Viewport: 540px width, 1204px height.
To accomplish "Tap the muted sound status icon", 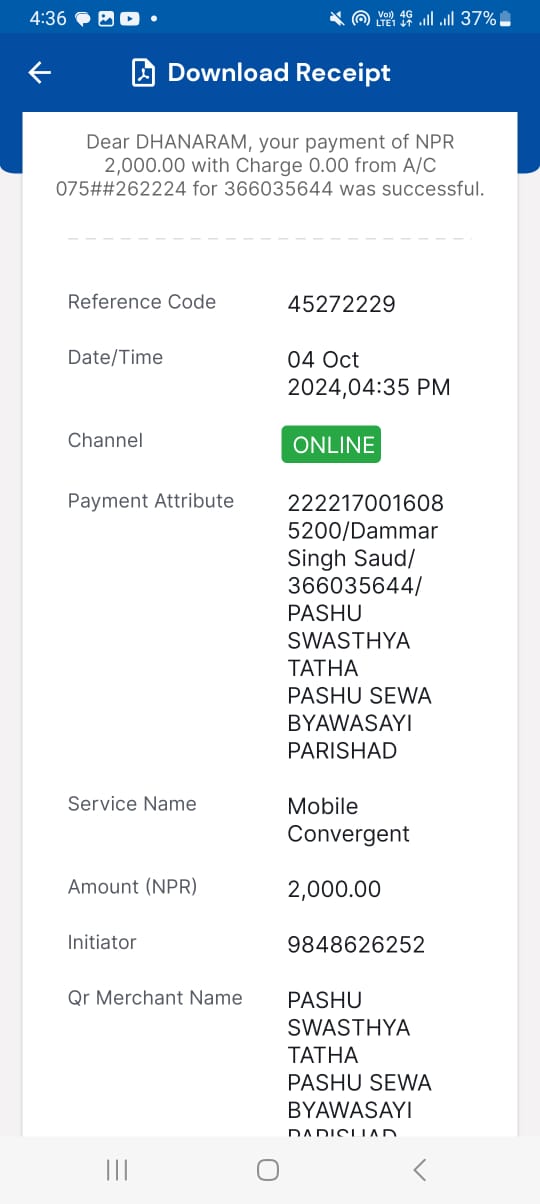I will click(x=336, y=18).
